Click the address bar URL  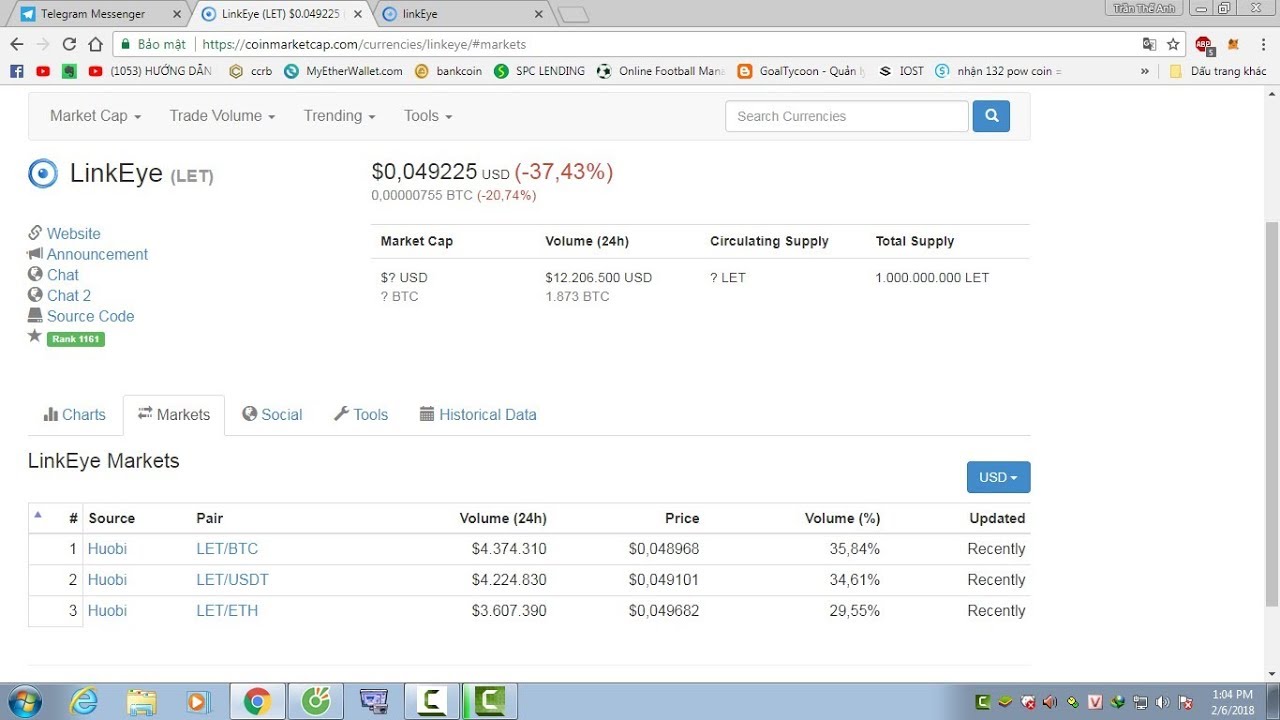tap(364, 44)
